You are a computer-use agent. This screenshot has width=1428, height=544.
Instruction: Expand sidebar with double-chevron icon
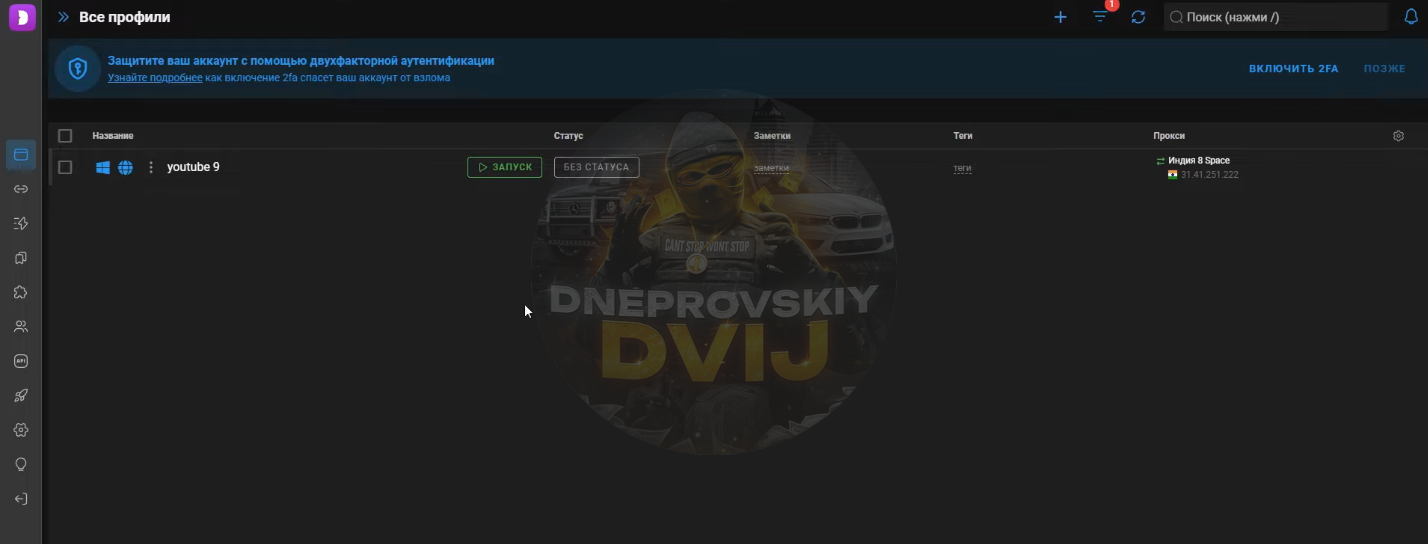(64, 17)
